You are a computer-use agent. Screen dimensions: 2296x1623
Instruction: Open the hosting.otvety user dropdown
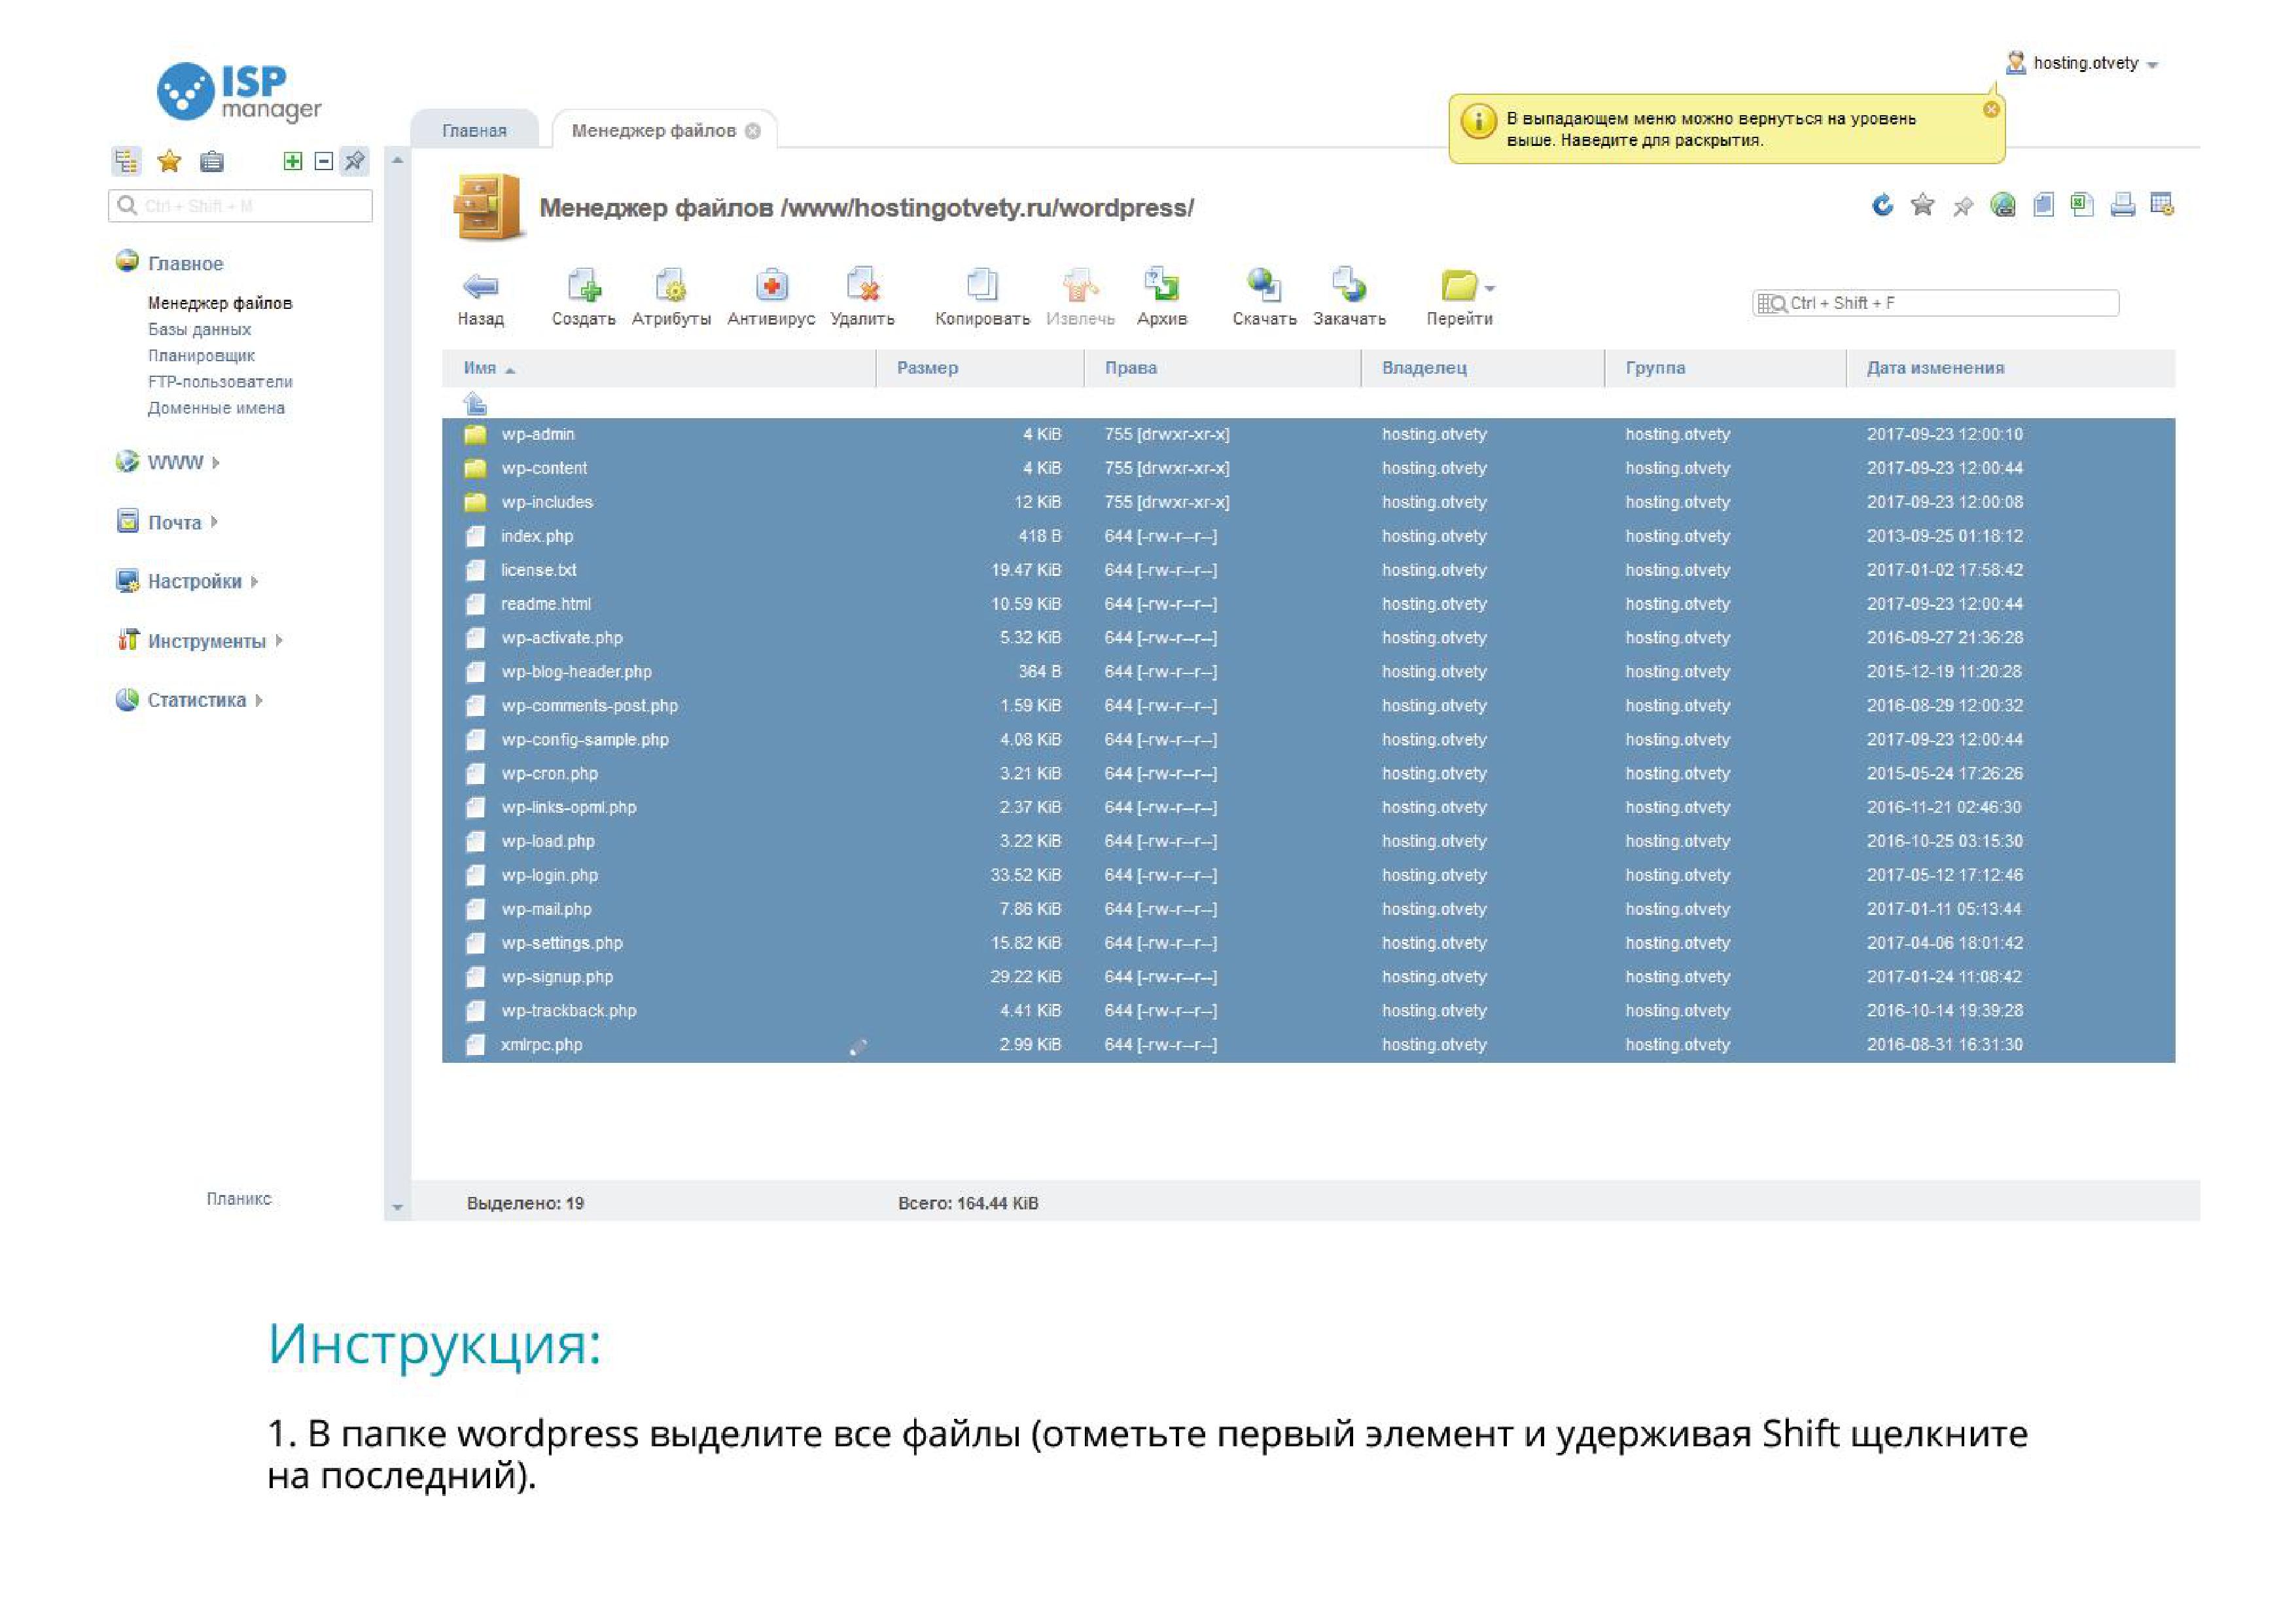click(x=2082, y=63)
